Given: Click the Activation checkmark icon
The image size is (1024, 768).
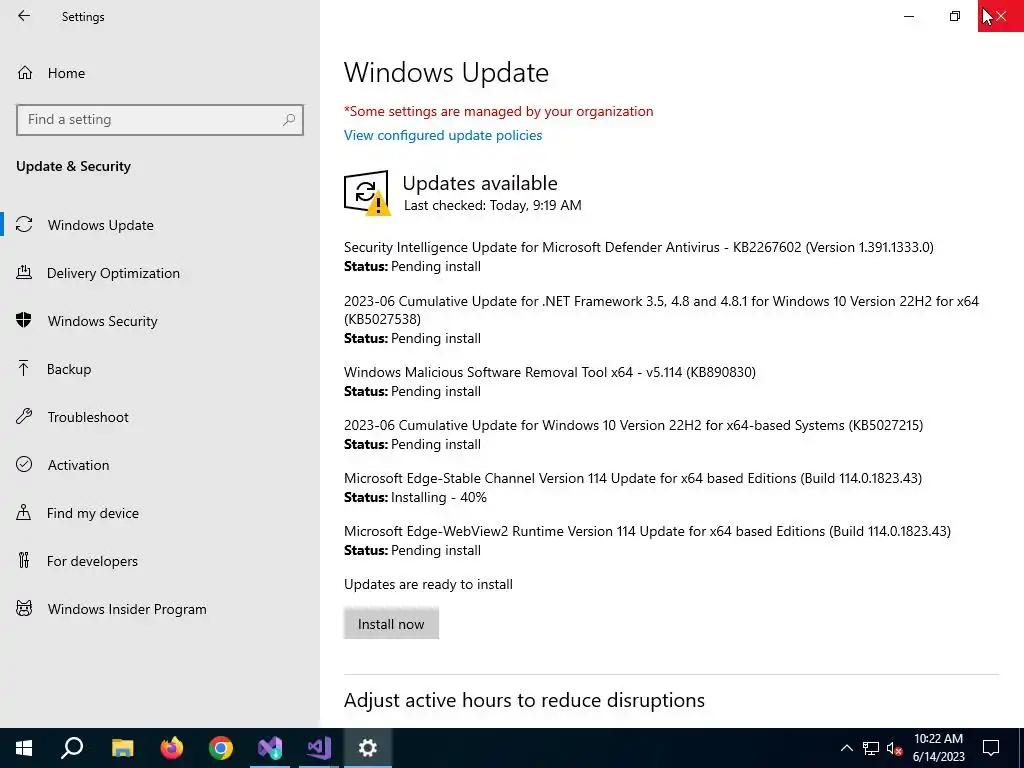Looking at the screenshot, I should click(x=24, y=464).
